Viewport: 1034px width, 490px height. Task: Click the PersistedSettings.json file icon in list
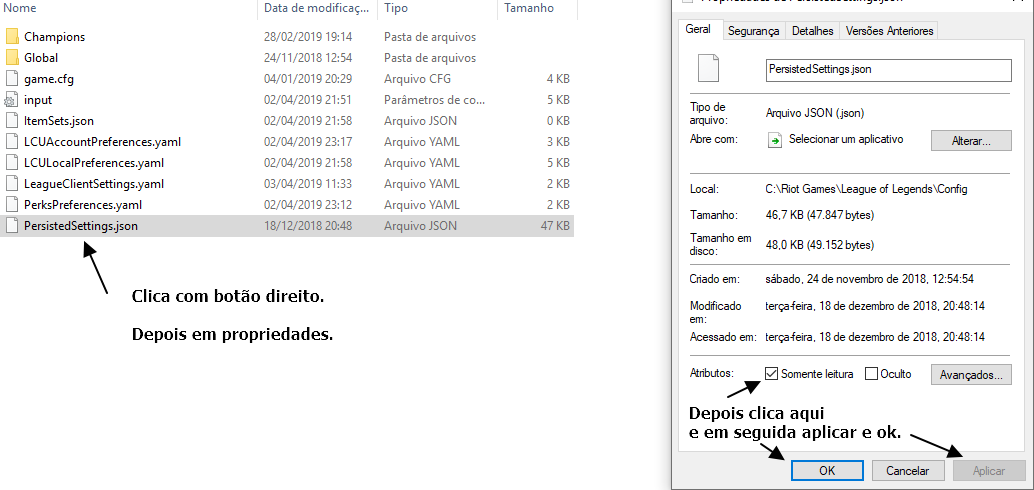[x=12, y=226]
